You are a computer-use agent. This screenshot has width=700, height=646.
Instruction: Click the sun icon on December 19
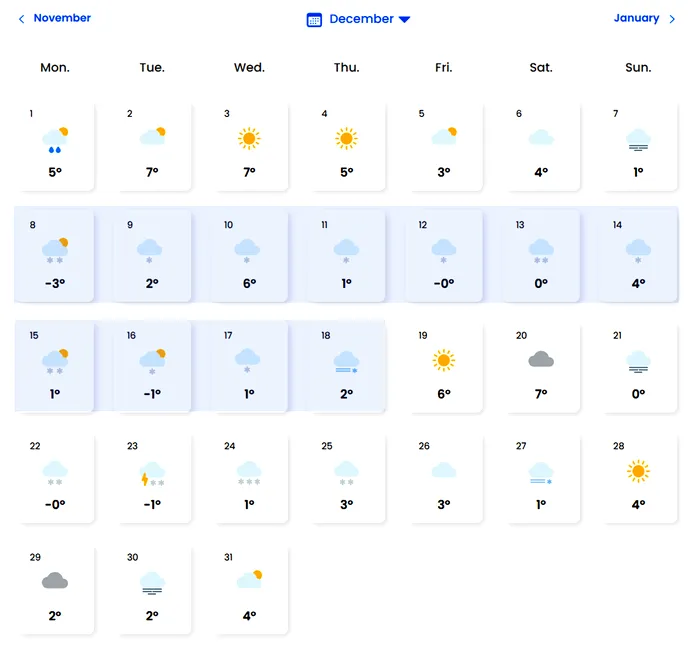(x=443, y=360)
